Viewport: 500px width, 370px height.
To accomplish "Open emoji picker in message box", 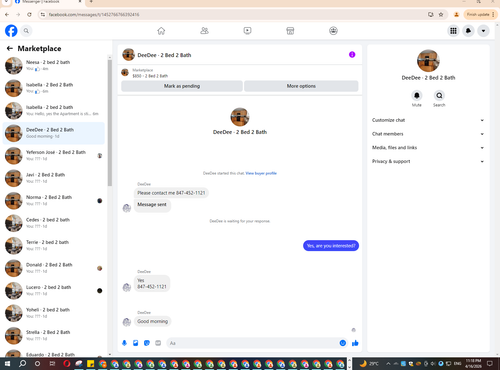I will [x=343, y=343].
